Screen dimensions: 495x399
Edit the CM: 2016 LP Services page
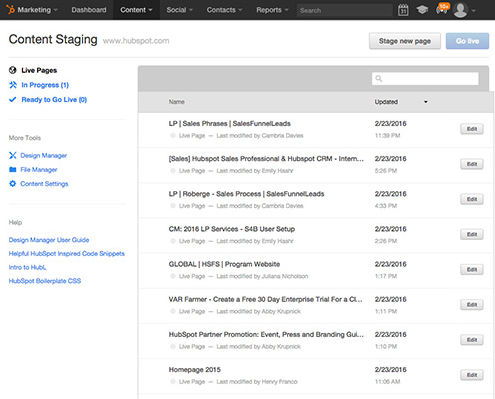[x=472, y=234]
